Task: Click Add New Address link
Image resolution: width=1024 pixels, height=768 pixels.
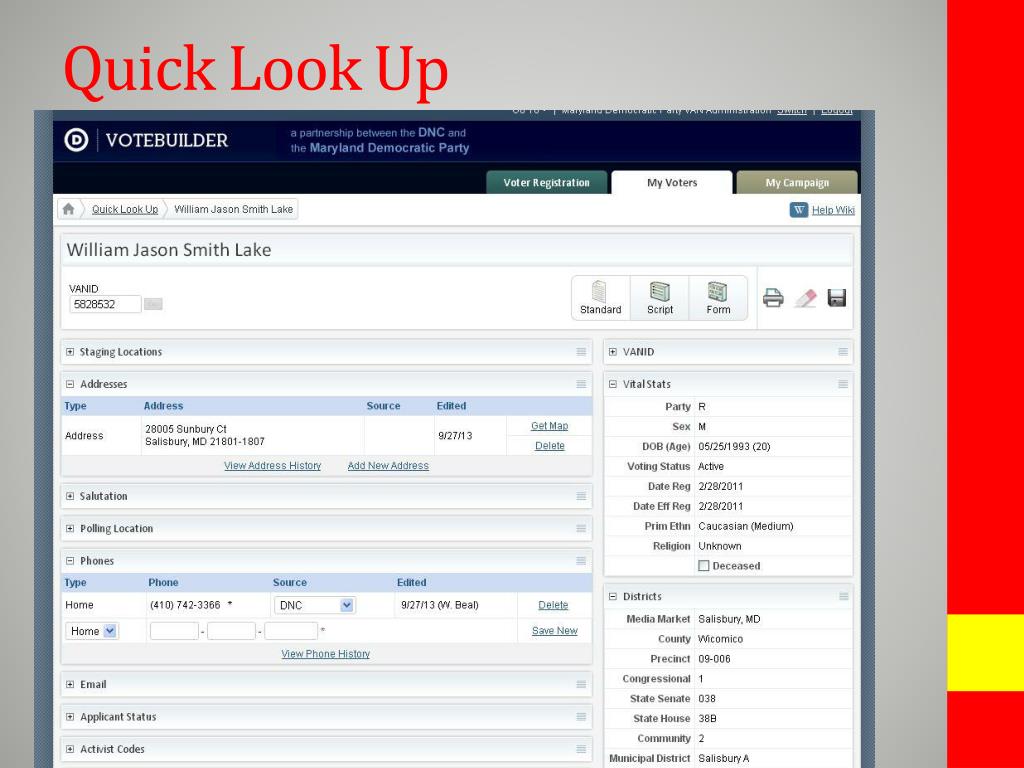Action: 388,466
